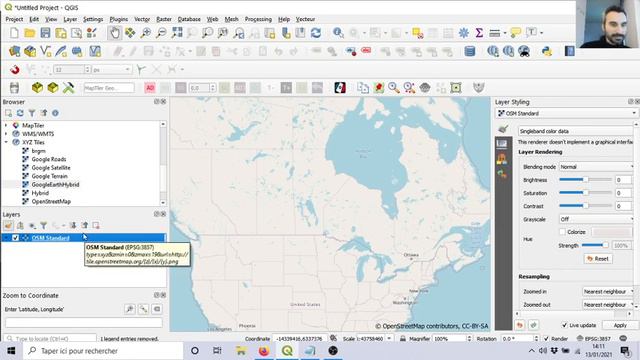
Task: Click the Zoom In magnifier tool
Action: 146,33
